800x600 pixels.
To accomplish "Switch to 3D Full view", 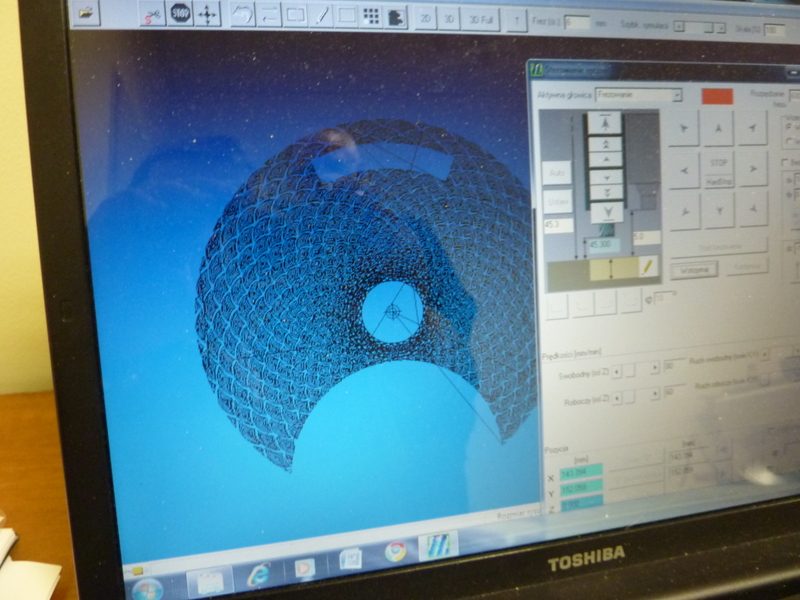I will [x=480, y=19].
